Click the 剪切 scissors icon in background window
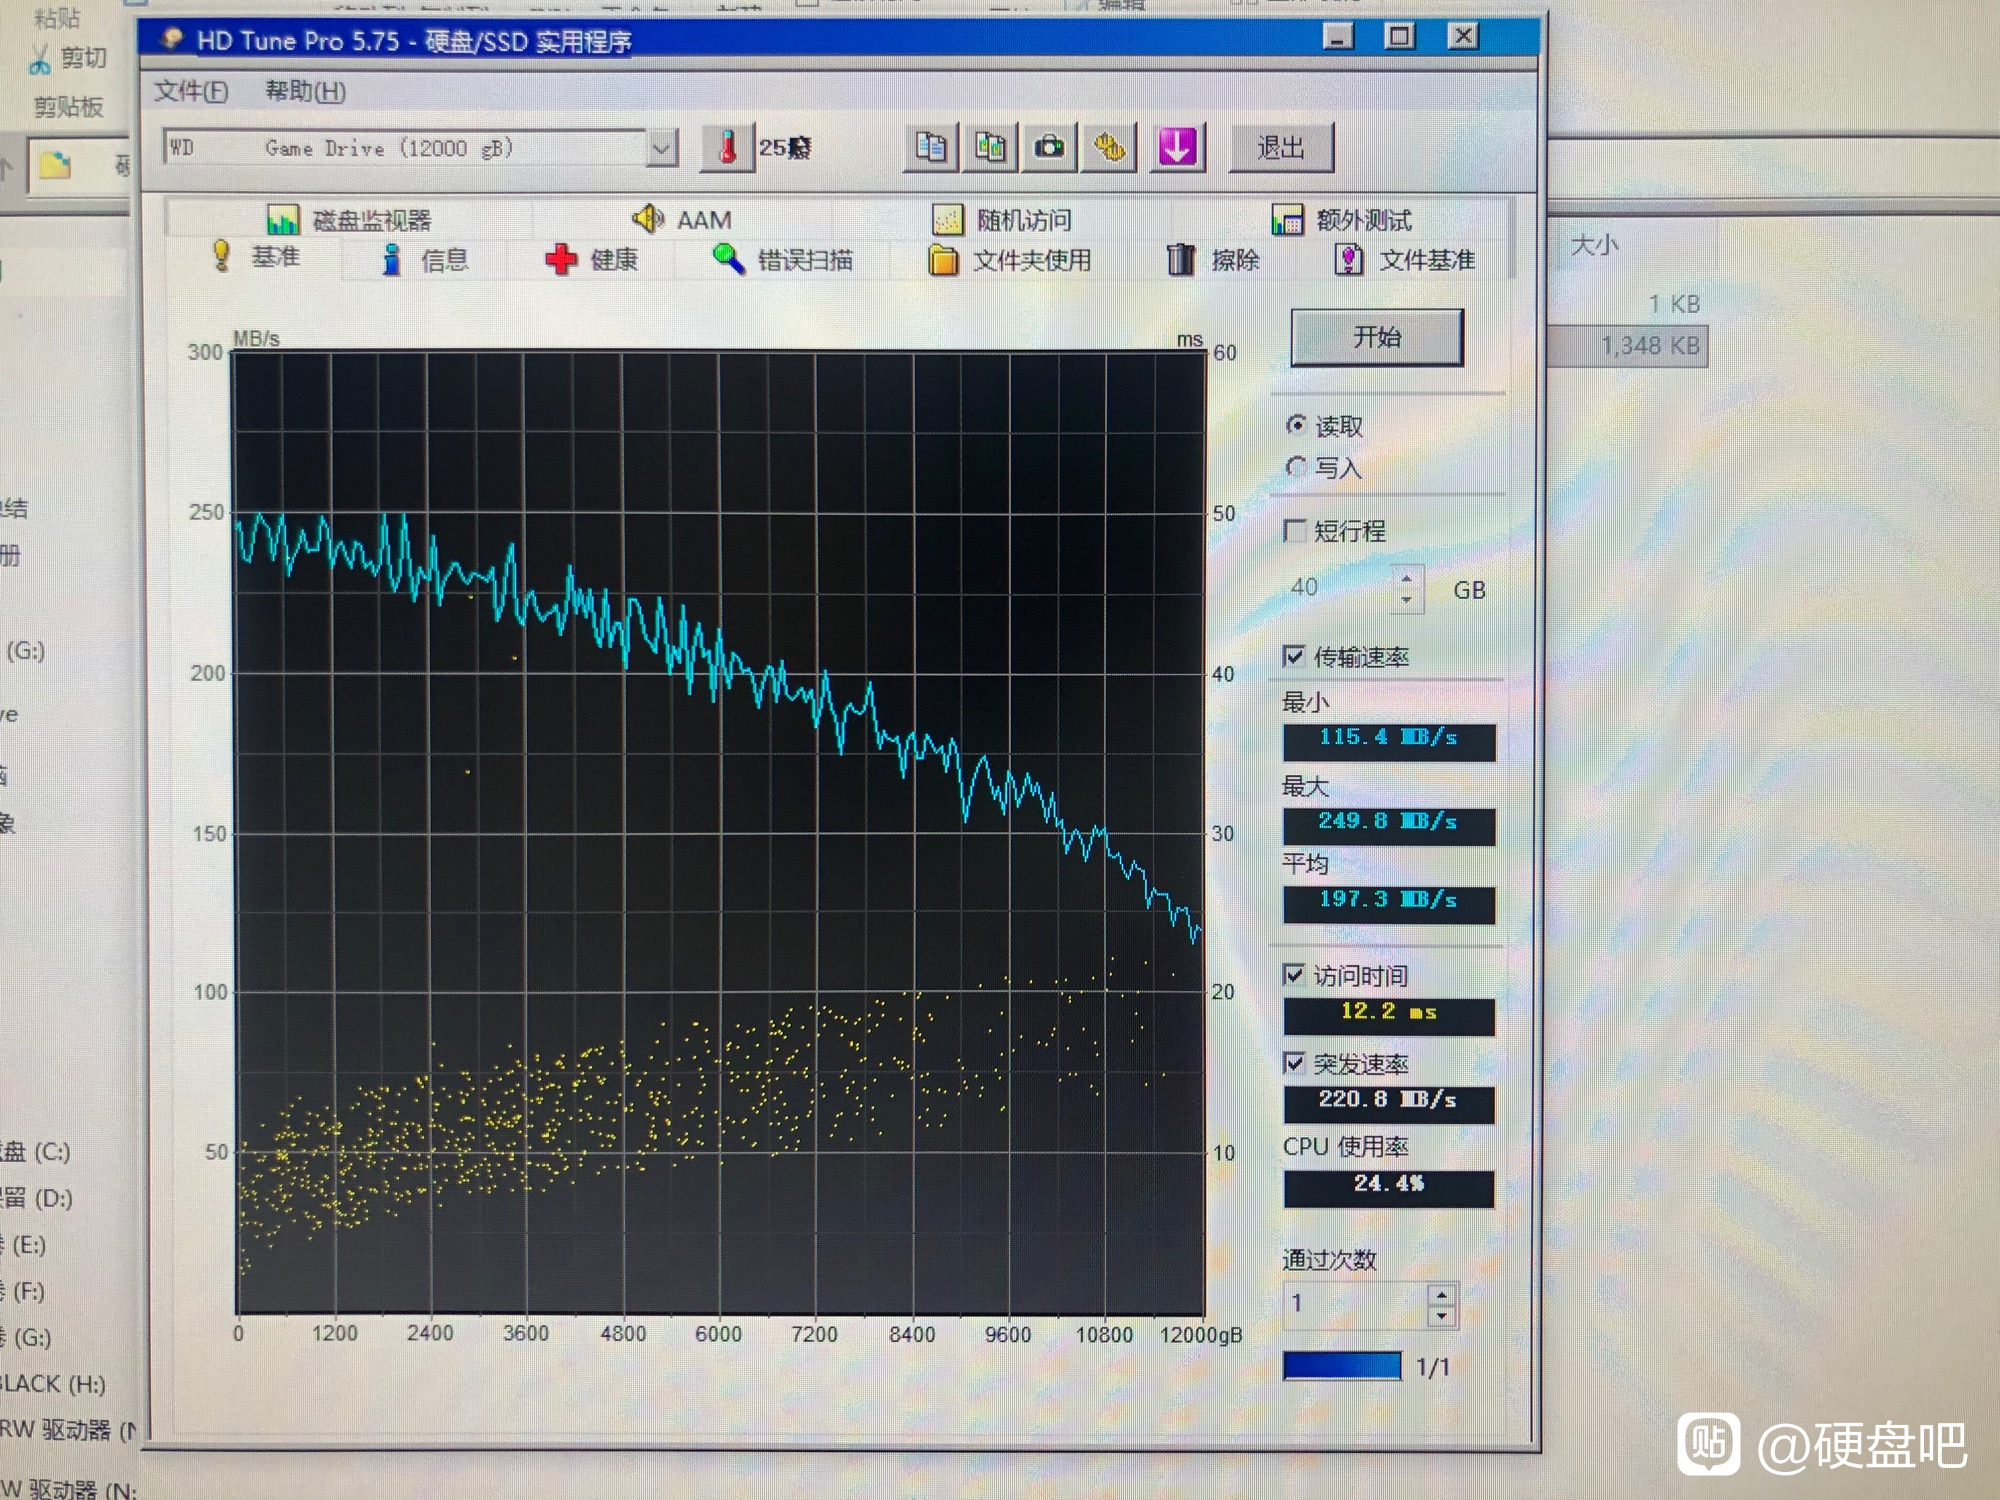This screenshot has width=2000, height=1500. point(40,60)
